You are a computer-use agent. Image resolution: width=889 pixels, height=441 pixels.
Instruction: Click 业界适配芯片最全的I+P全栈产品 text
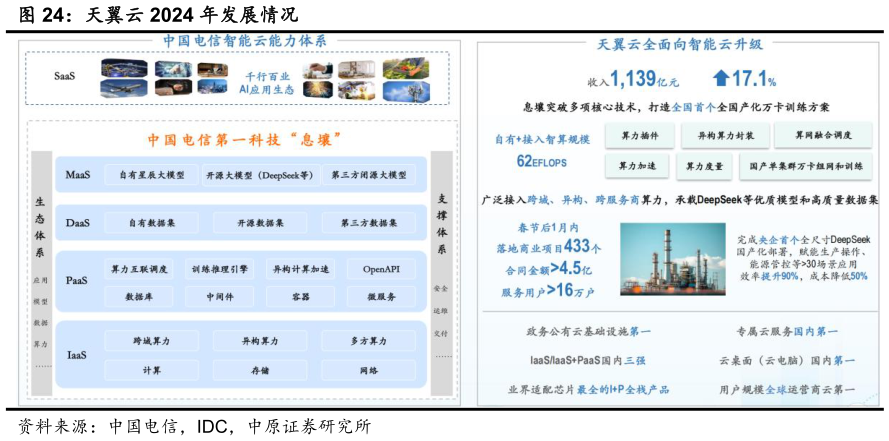589,389
